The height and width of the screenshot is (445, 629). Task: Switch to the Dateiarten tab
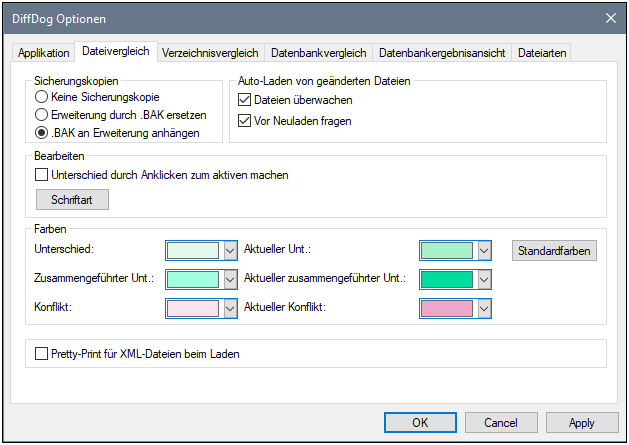pyautogui.click(x=542, y=53)
